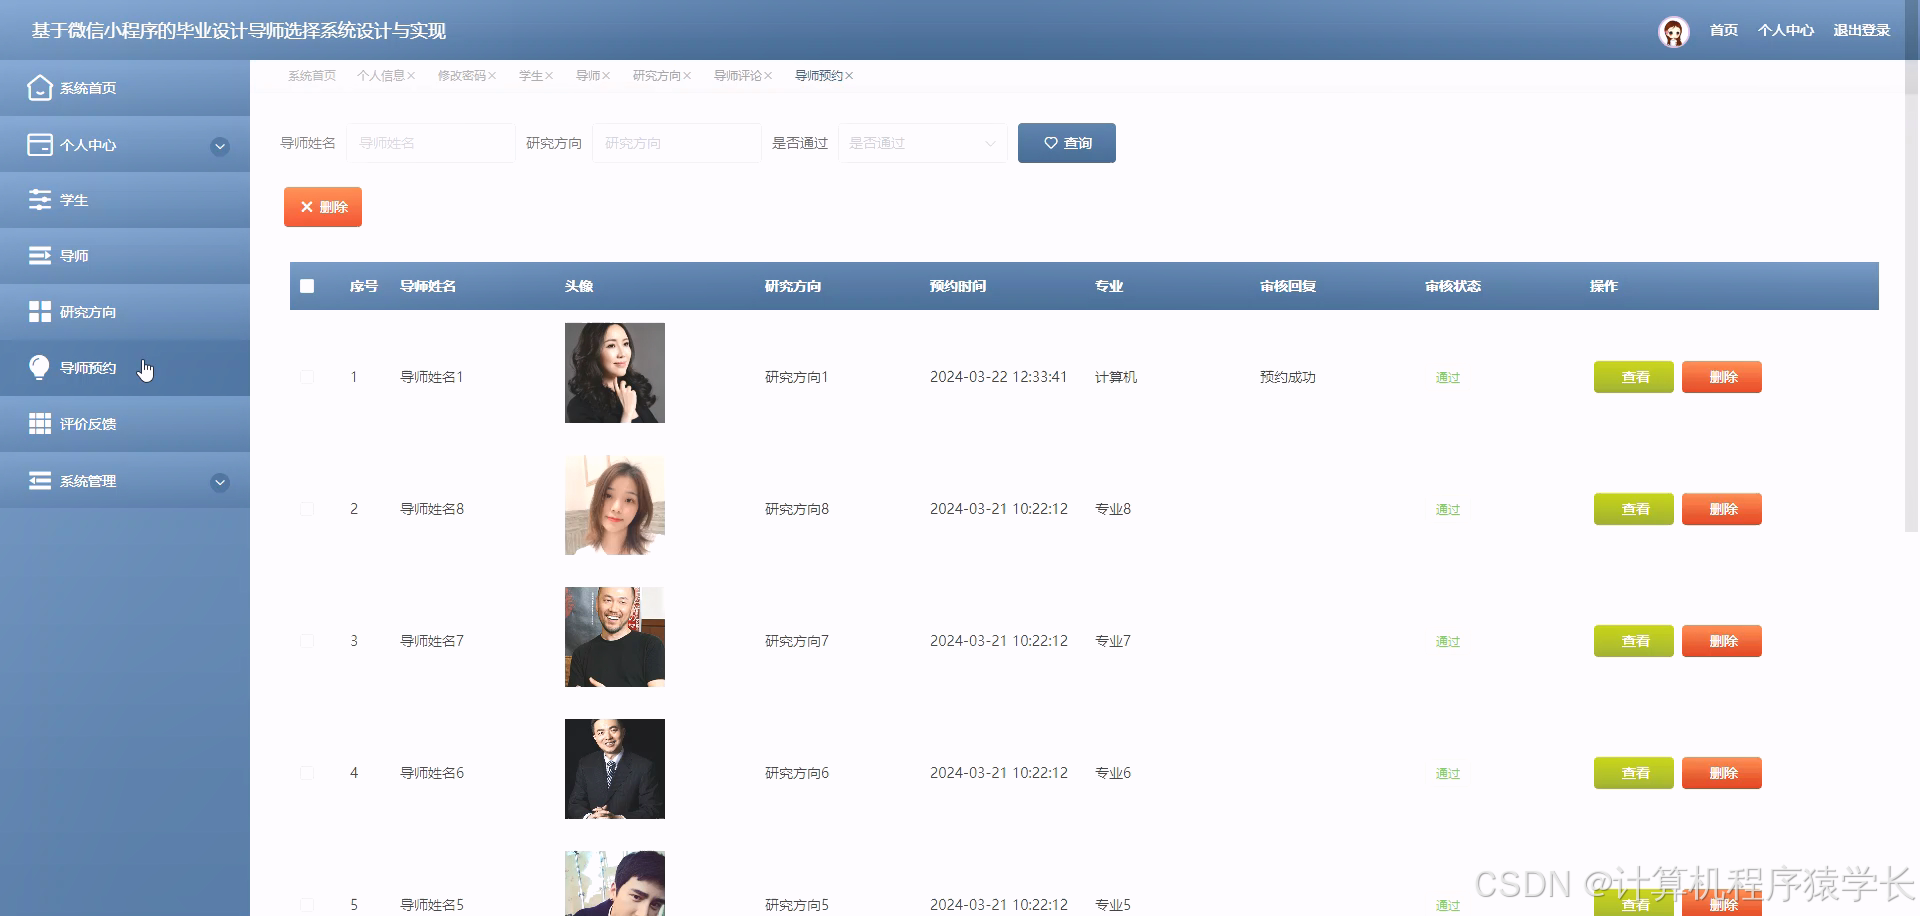This screenshot has width=1920, height=916.
Task: Click the 审核状态 column header
Action: [1453, 286]
